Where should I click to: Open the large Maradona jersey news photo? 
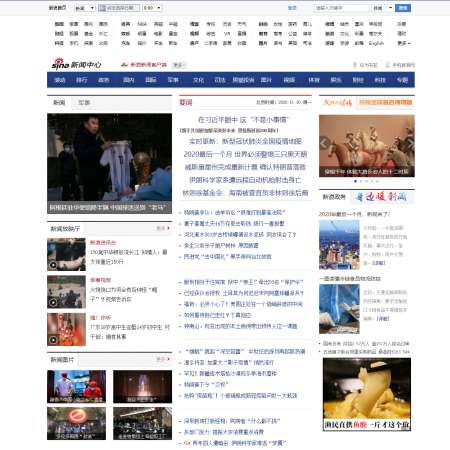109,163
